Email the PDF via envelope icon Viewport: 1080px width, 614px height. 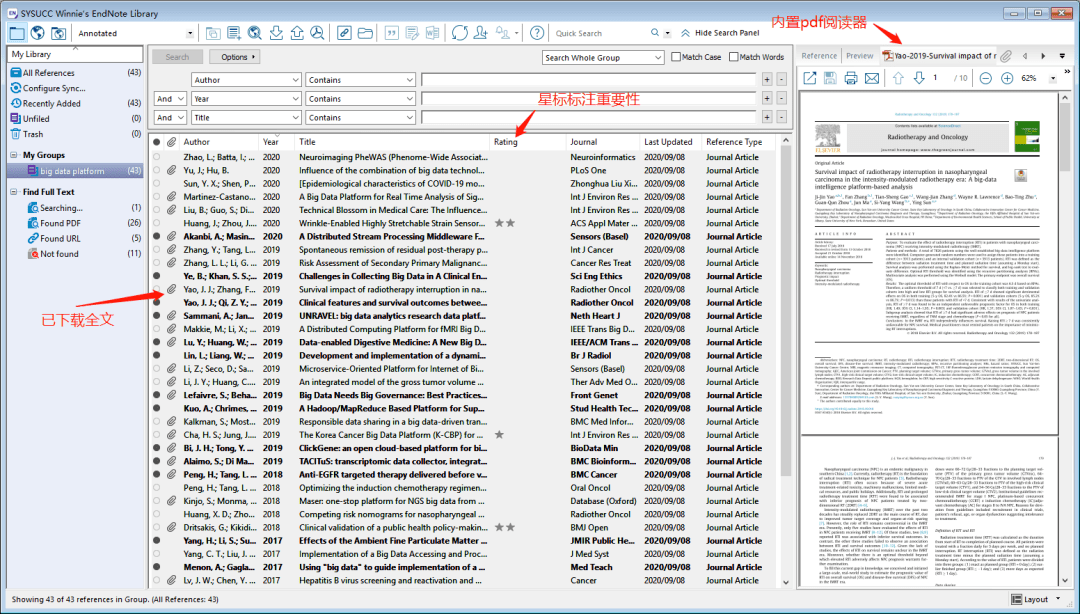click(872, 78)
